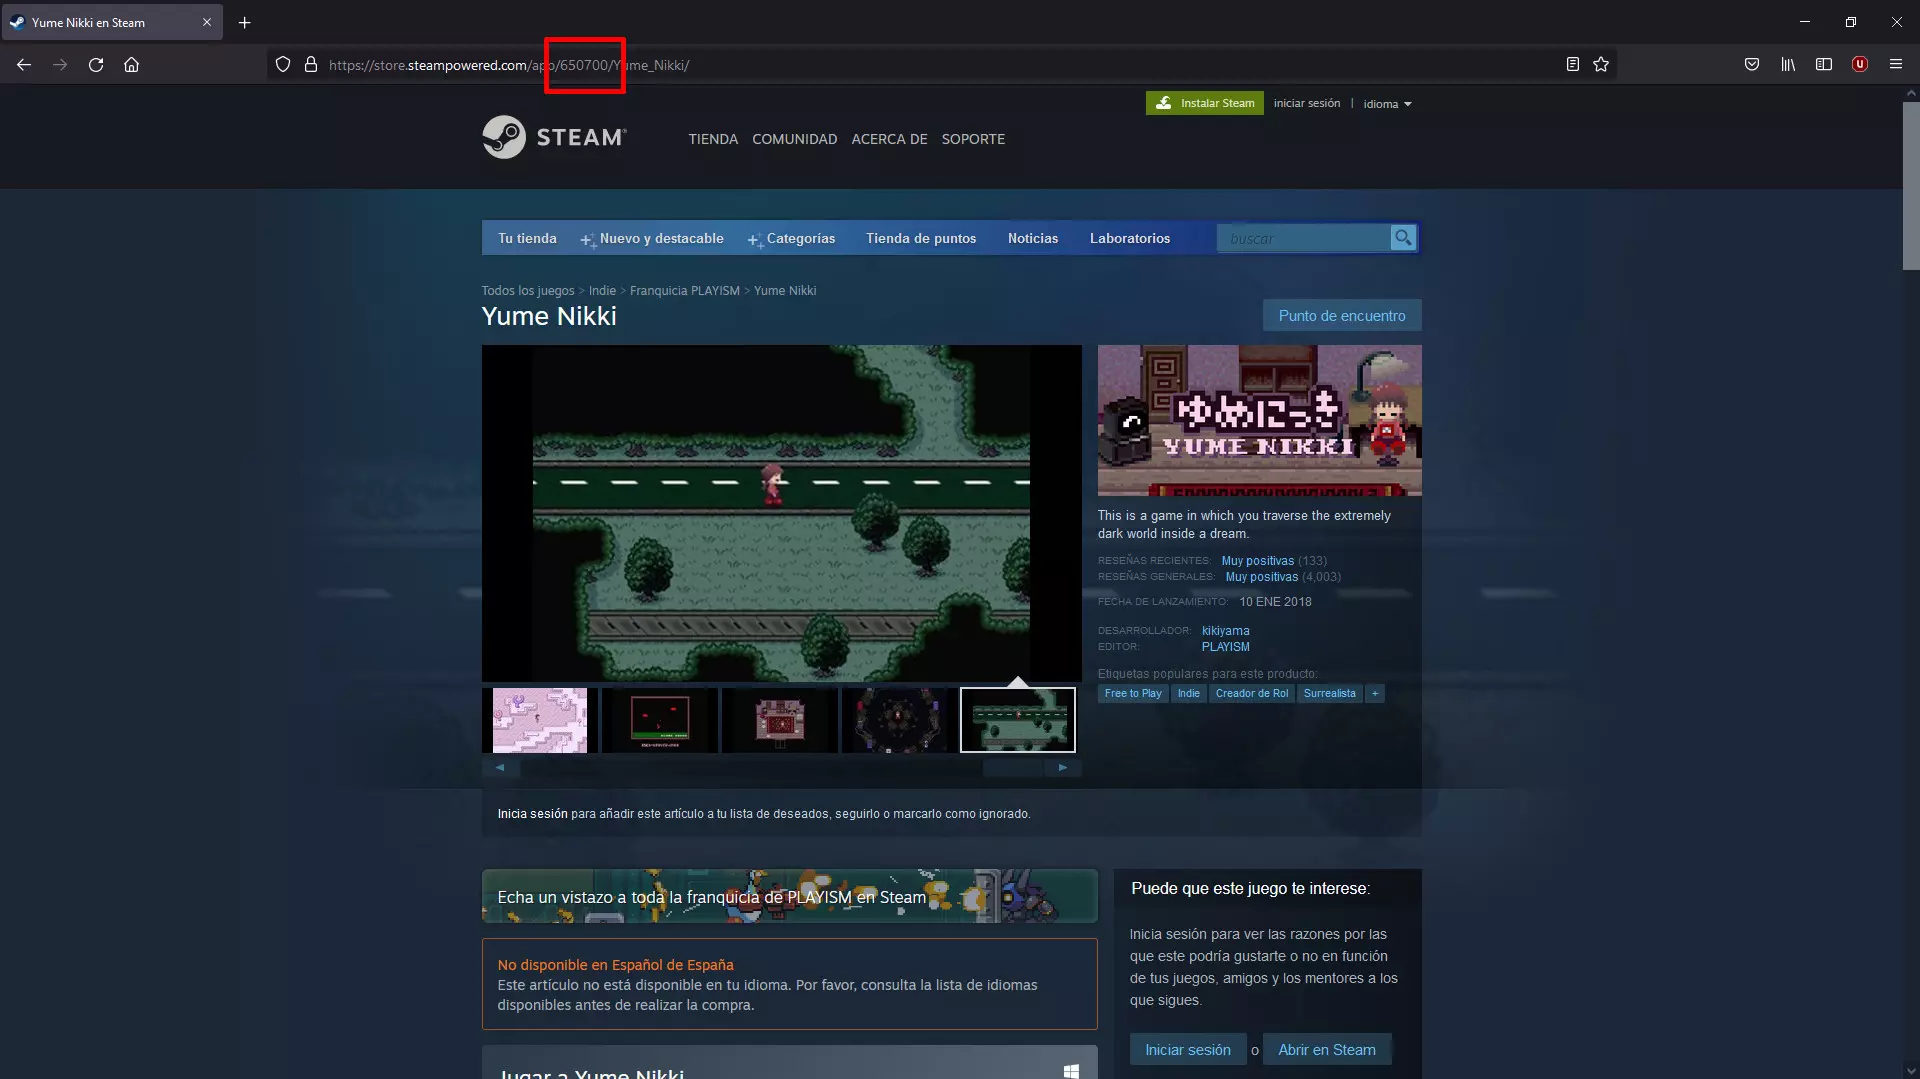Expand the Categorías menu
The height and width of the screenshot is (1079, 1920).
791,238
